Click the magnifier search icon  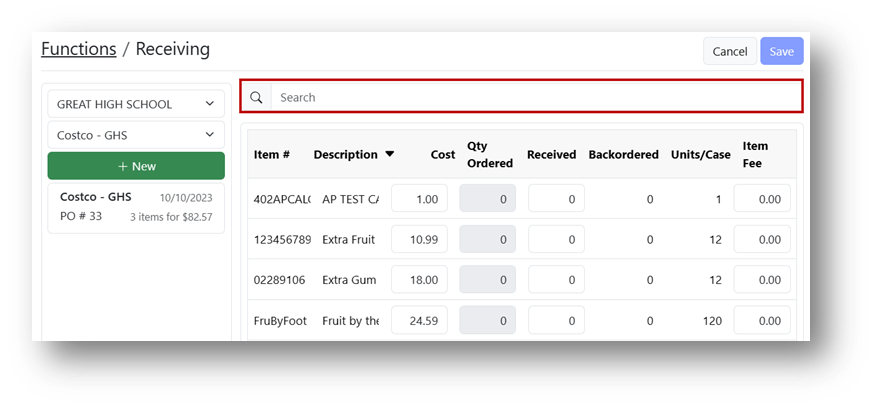click(256, 98)
